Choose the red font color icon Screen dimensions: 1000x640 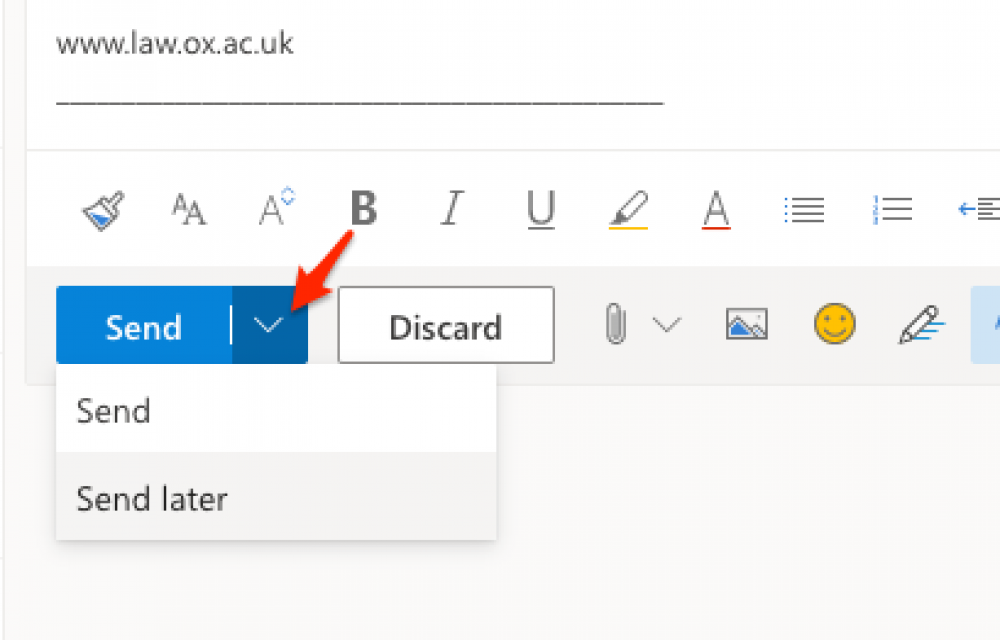(716, 210)
